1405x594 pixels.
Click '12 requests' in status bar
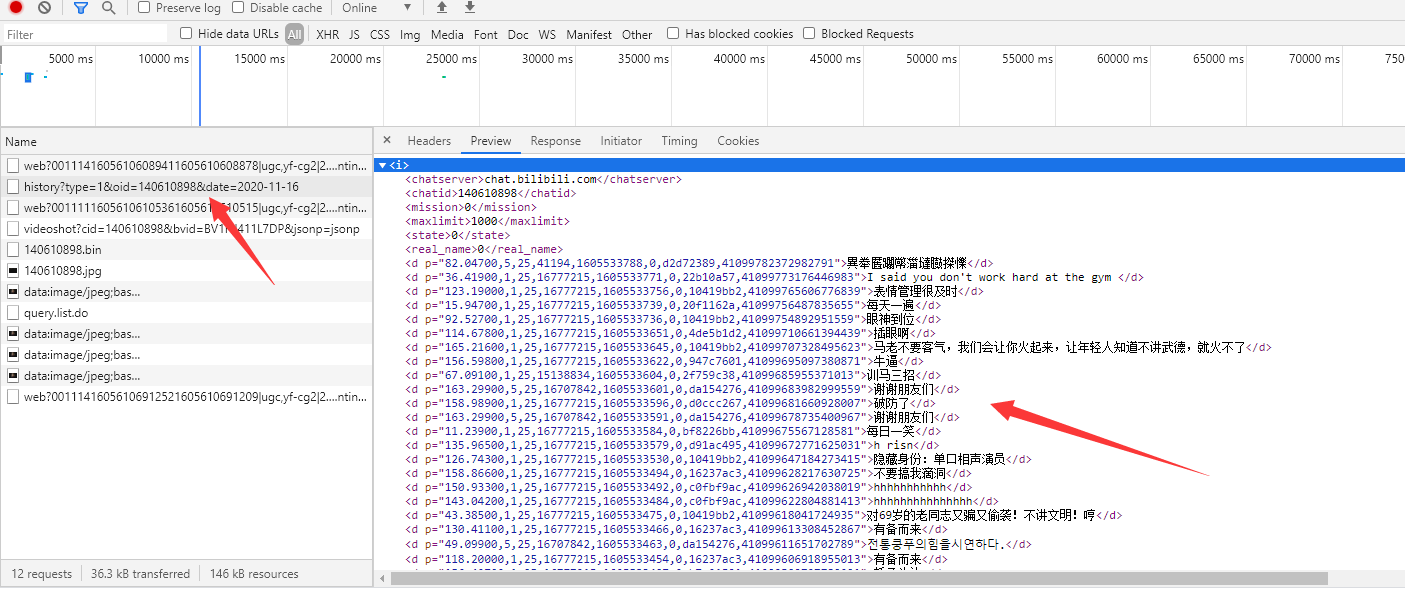[42, 574]
